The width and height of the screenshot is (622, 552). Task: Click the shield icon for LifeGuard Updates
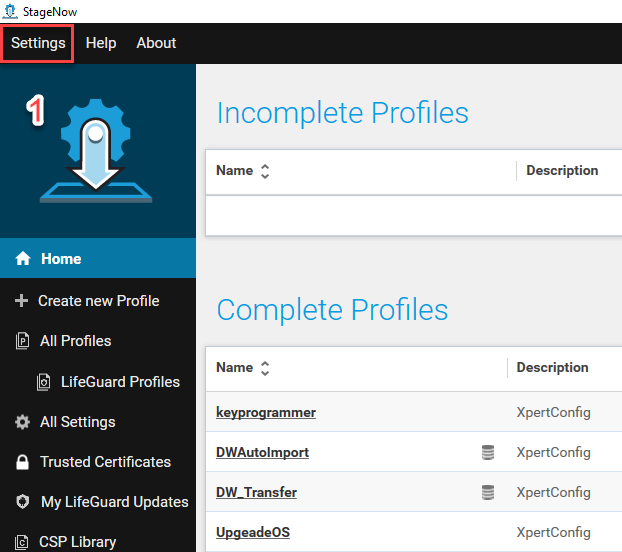(x=22, y=502)
